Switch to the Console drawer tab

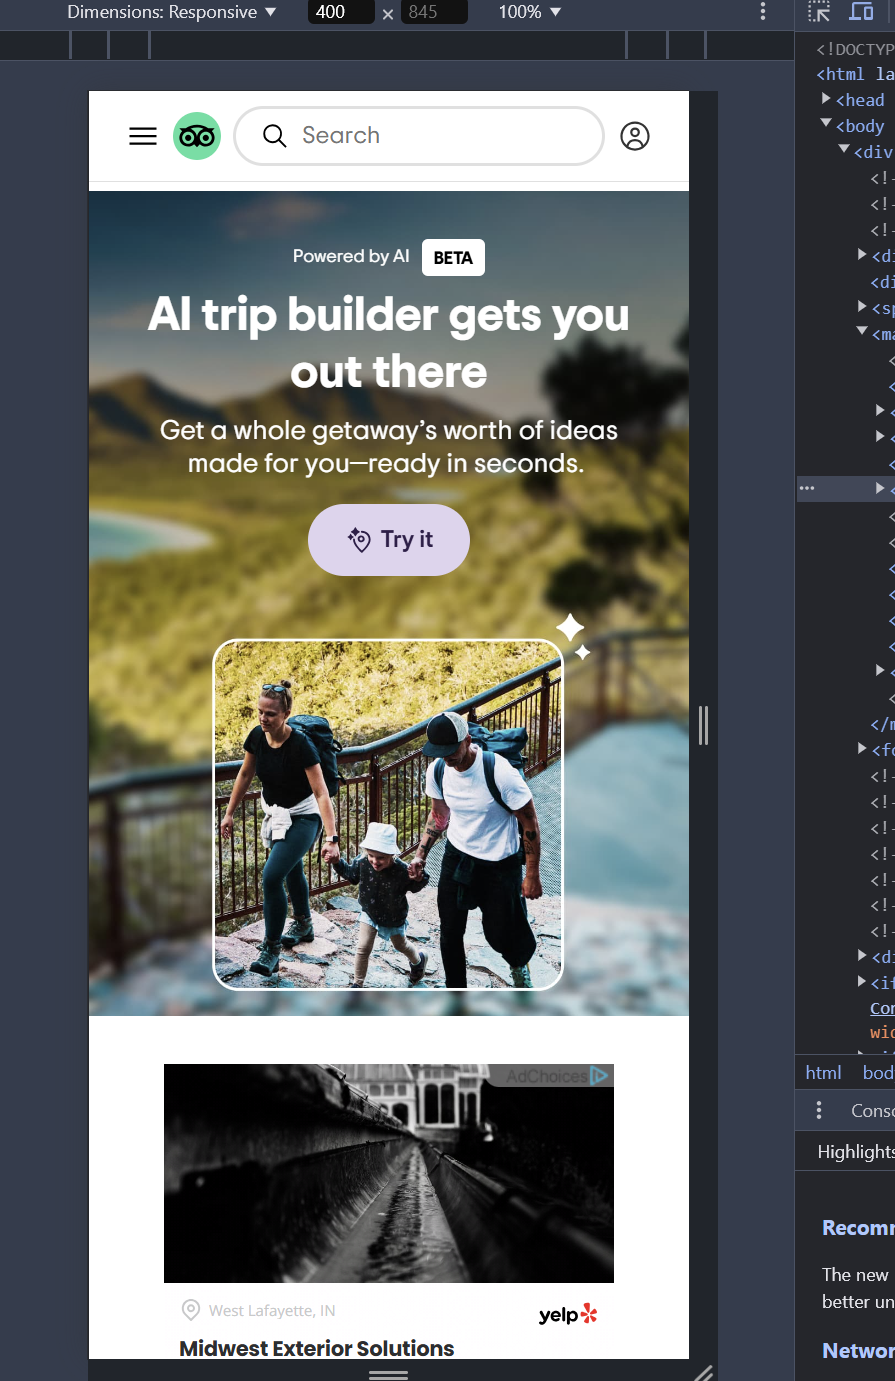872,1110
